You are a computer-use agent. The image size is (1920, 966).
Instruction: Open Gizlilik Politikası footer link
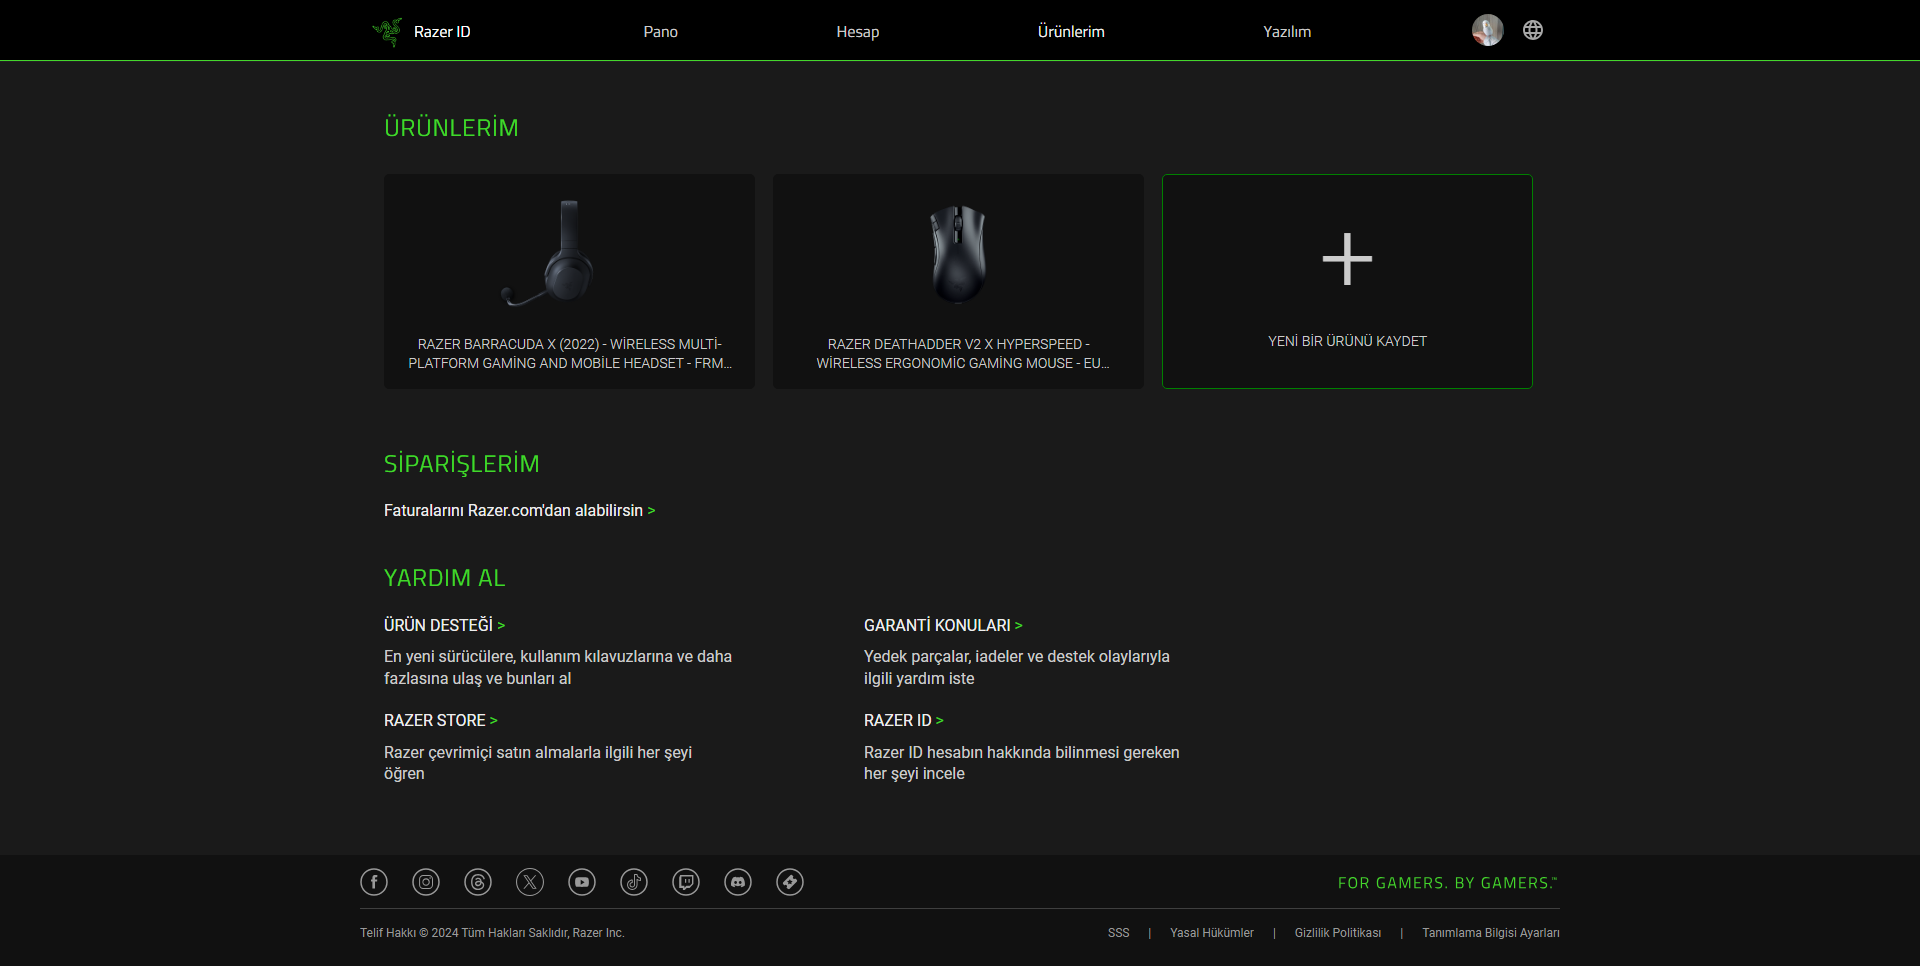[1338, 933]
